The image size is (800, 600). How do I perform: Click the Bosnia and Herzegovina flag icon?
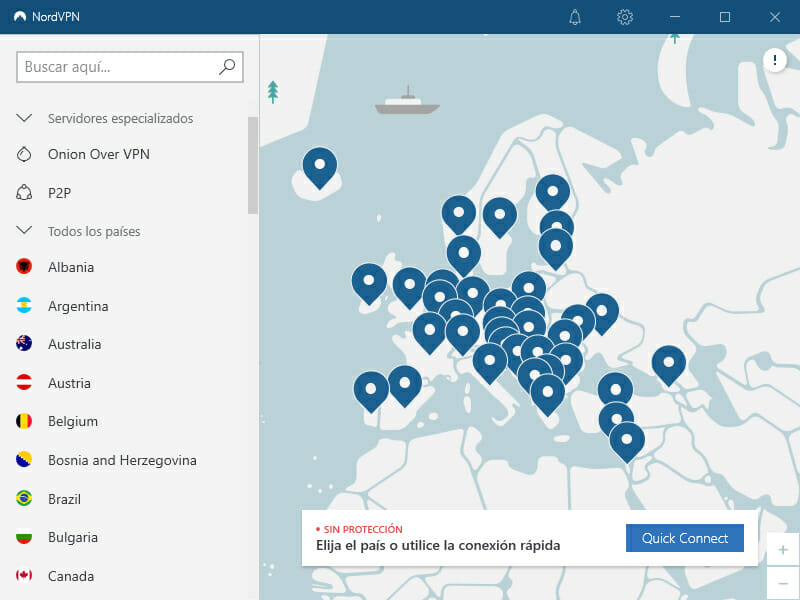[24, 460]
